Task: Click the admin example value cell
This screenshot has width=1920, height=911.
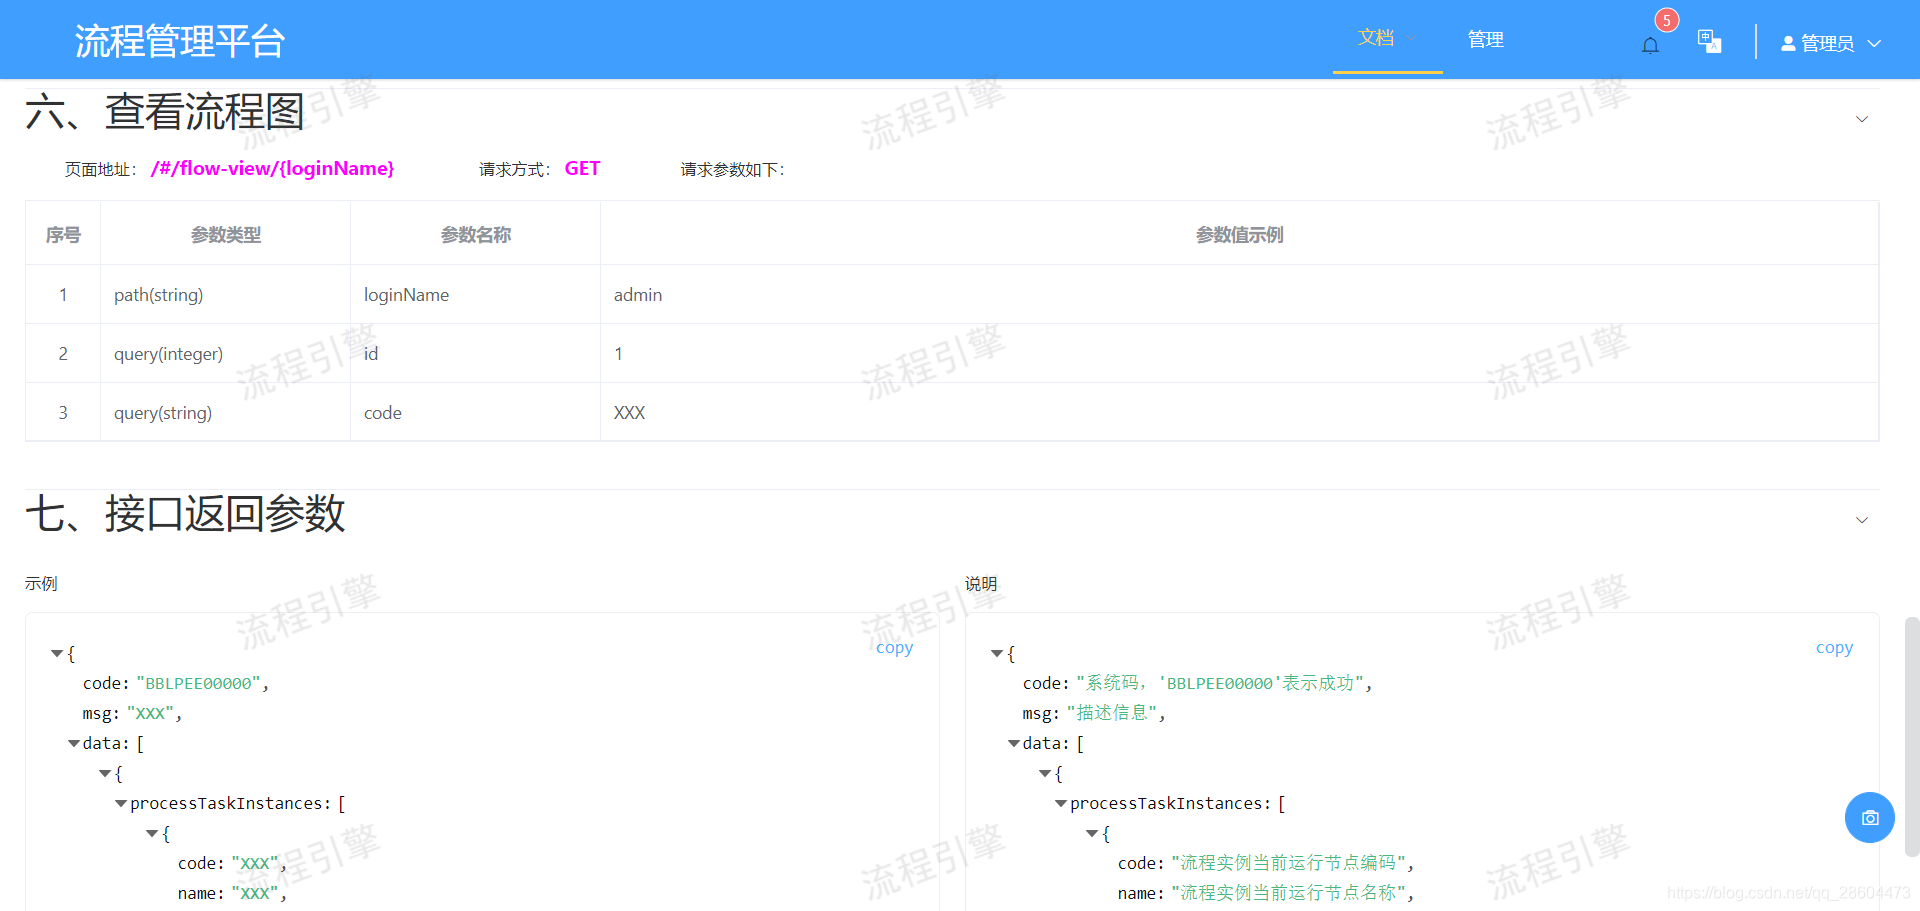Action: tap(1239, 295)
